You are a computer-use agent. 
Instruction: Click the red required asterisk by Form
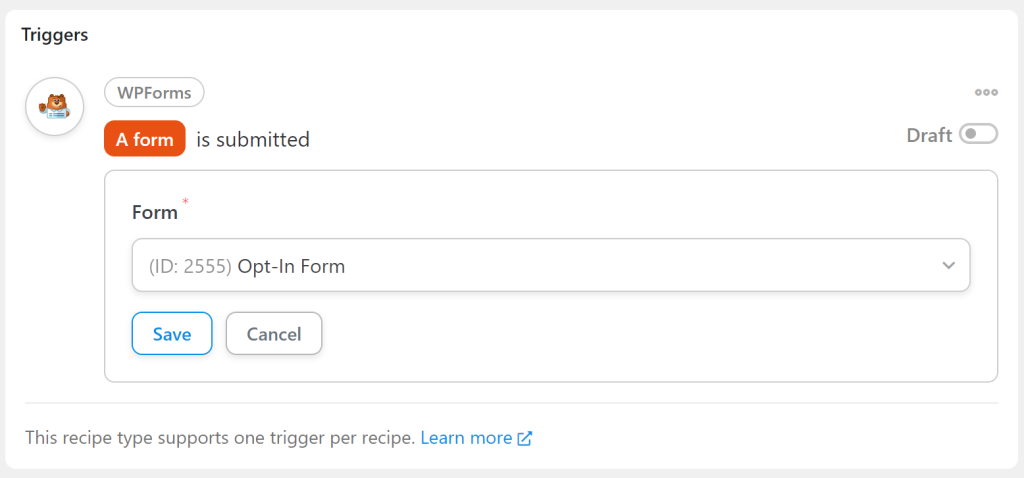pos(185,203)
